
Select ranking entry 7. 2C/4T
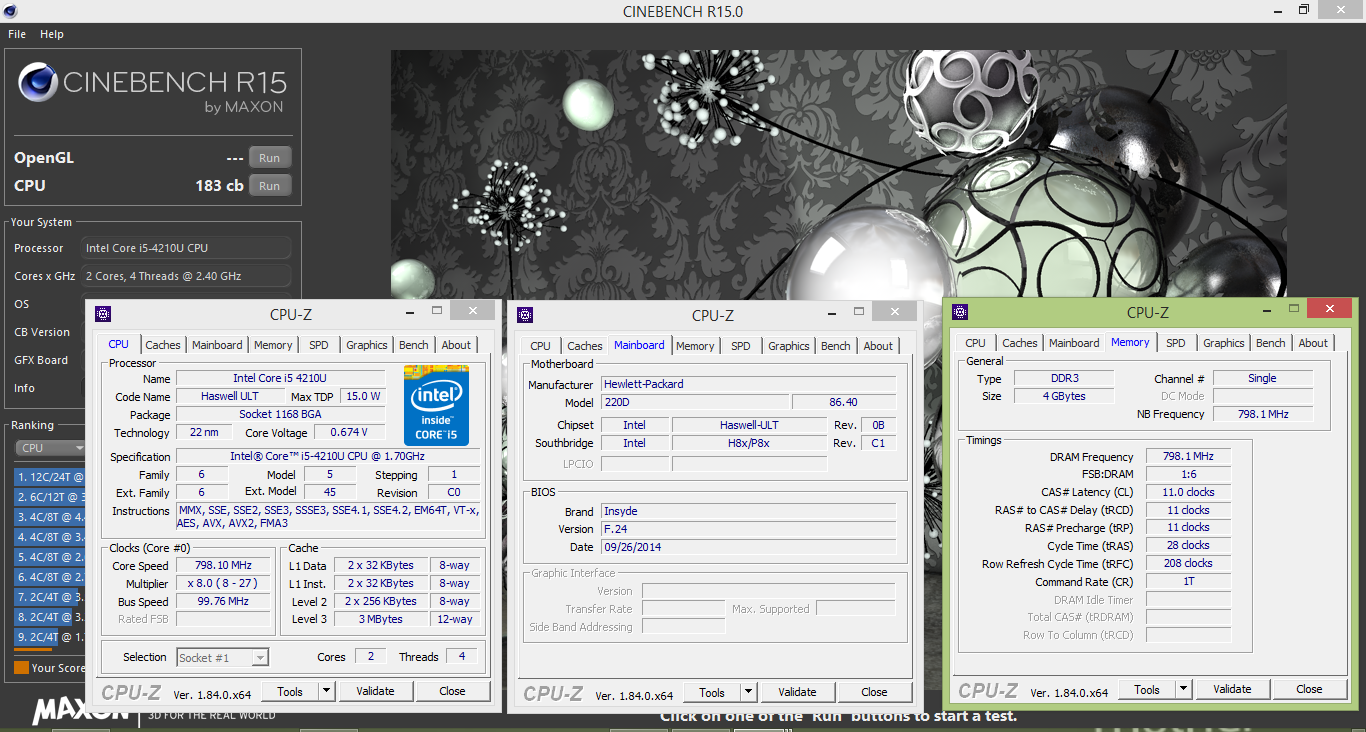[50, 597]
